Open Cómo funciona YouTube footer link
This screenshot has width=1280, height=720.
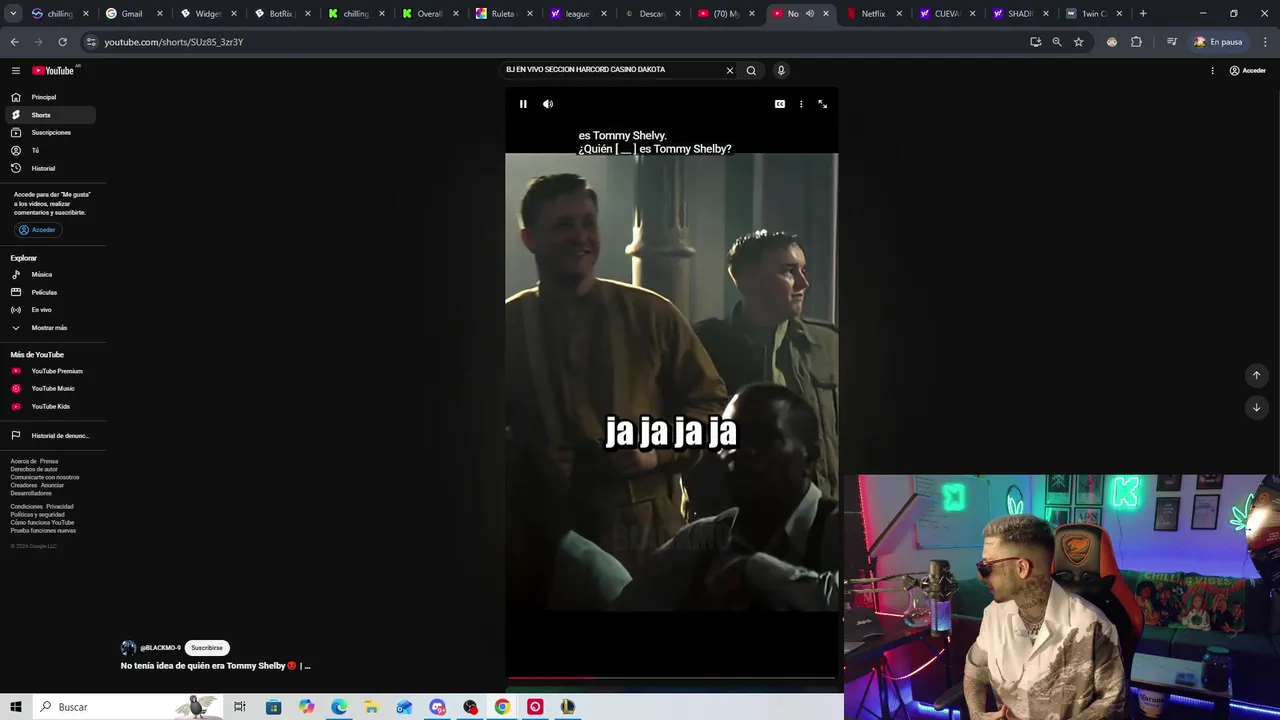[42, 523]
